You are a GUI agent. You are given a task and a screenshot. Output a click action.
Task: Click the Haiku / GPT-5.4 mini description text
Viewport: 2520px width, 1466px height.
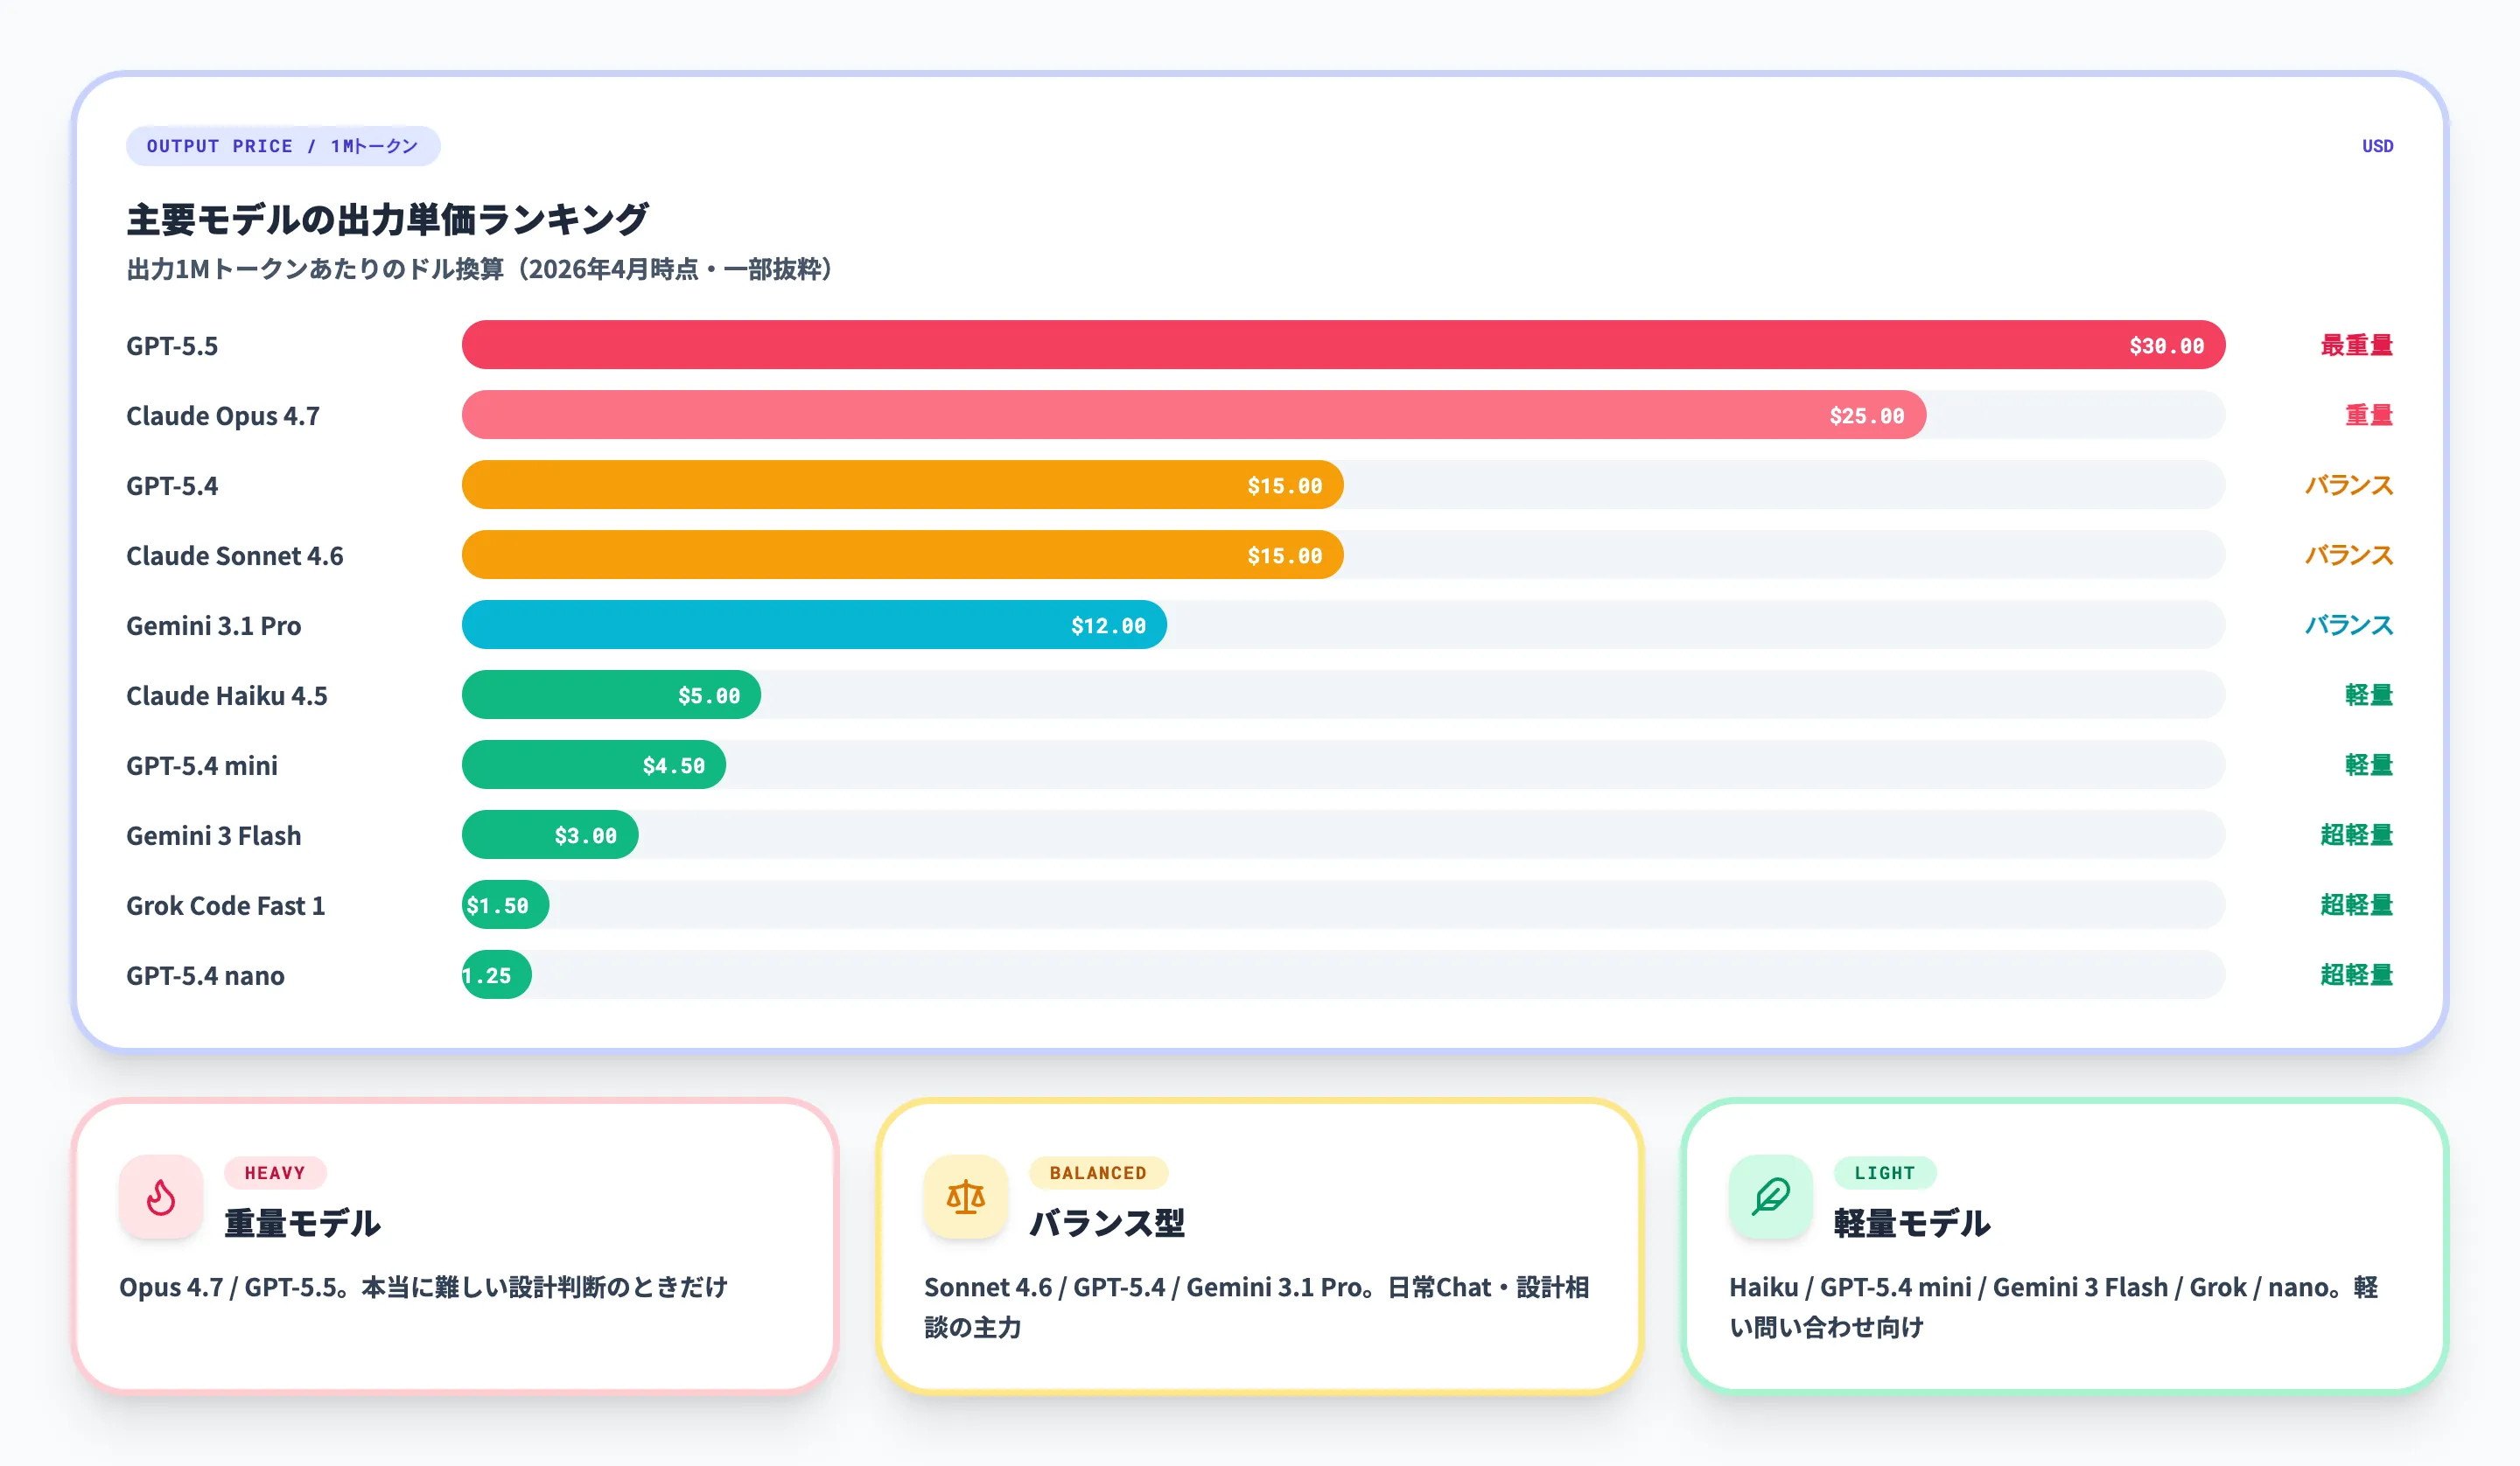(2054, 1307)
